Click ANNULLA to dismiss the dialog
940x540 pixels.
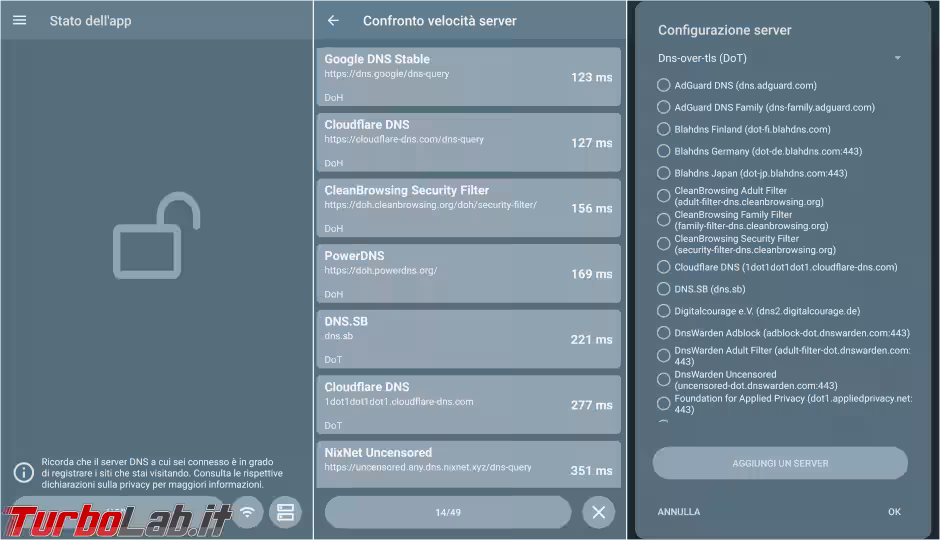point(679,512)
